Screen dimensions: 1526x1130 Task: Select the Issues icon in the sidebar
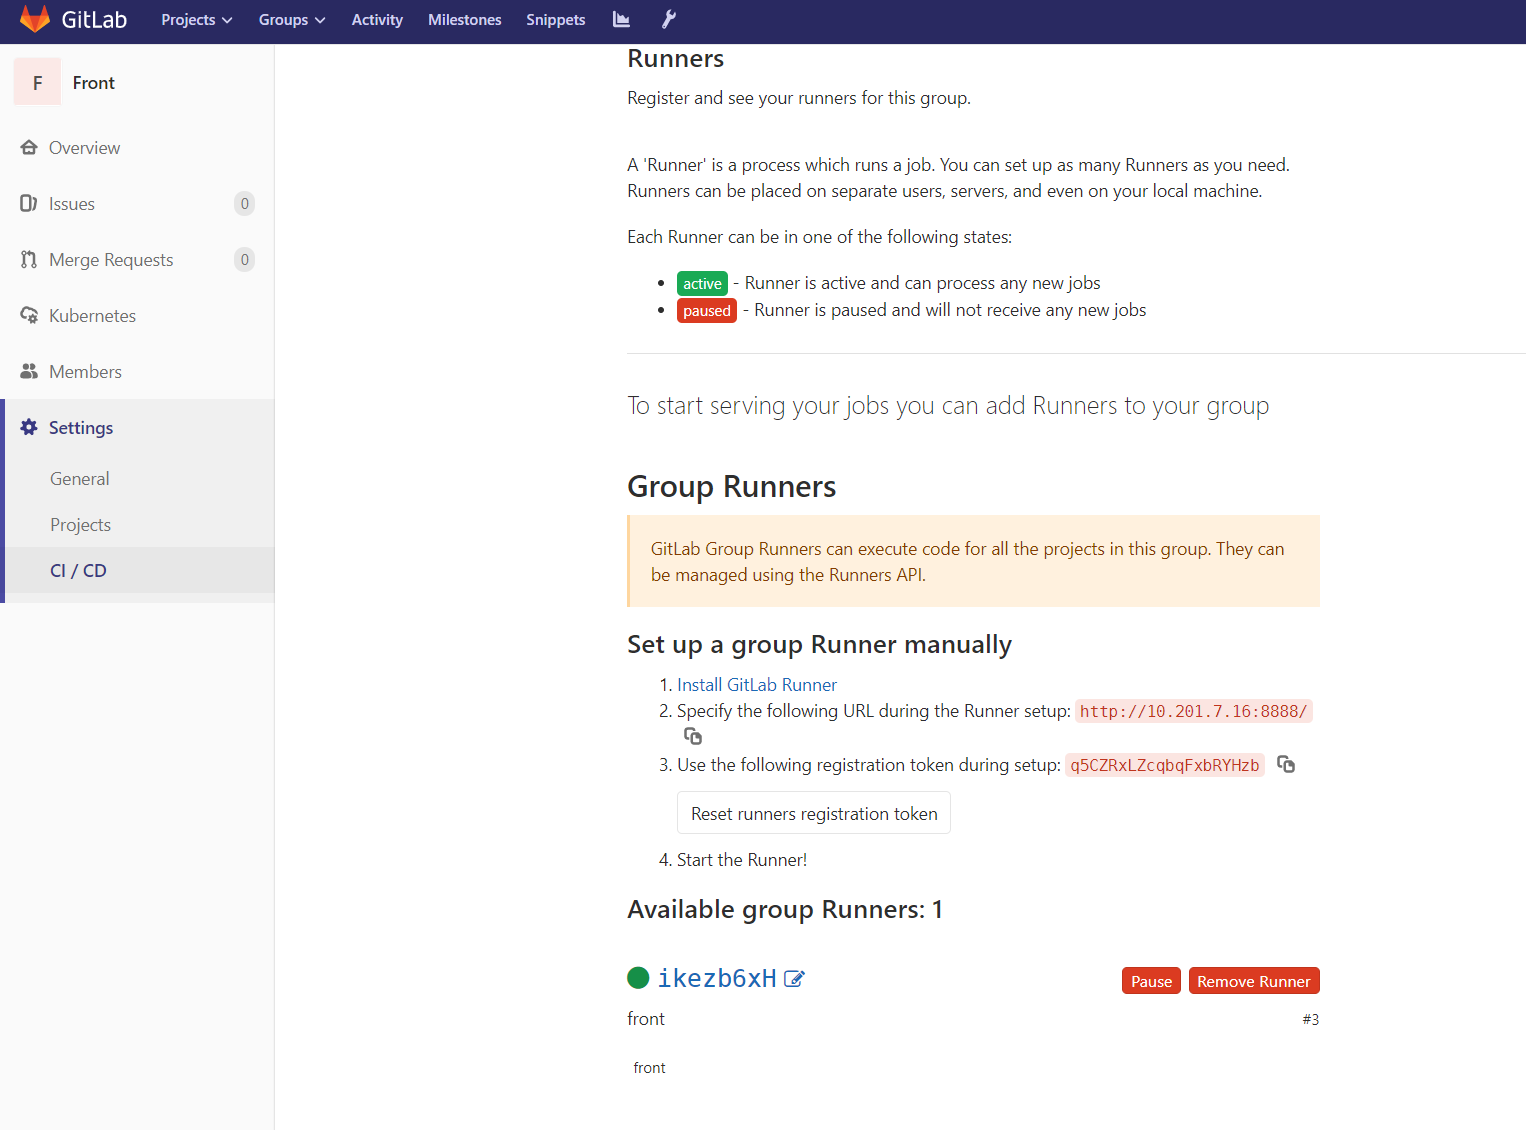pos(29,203)
